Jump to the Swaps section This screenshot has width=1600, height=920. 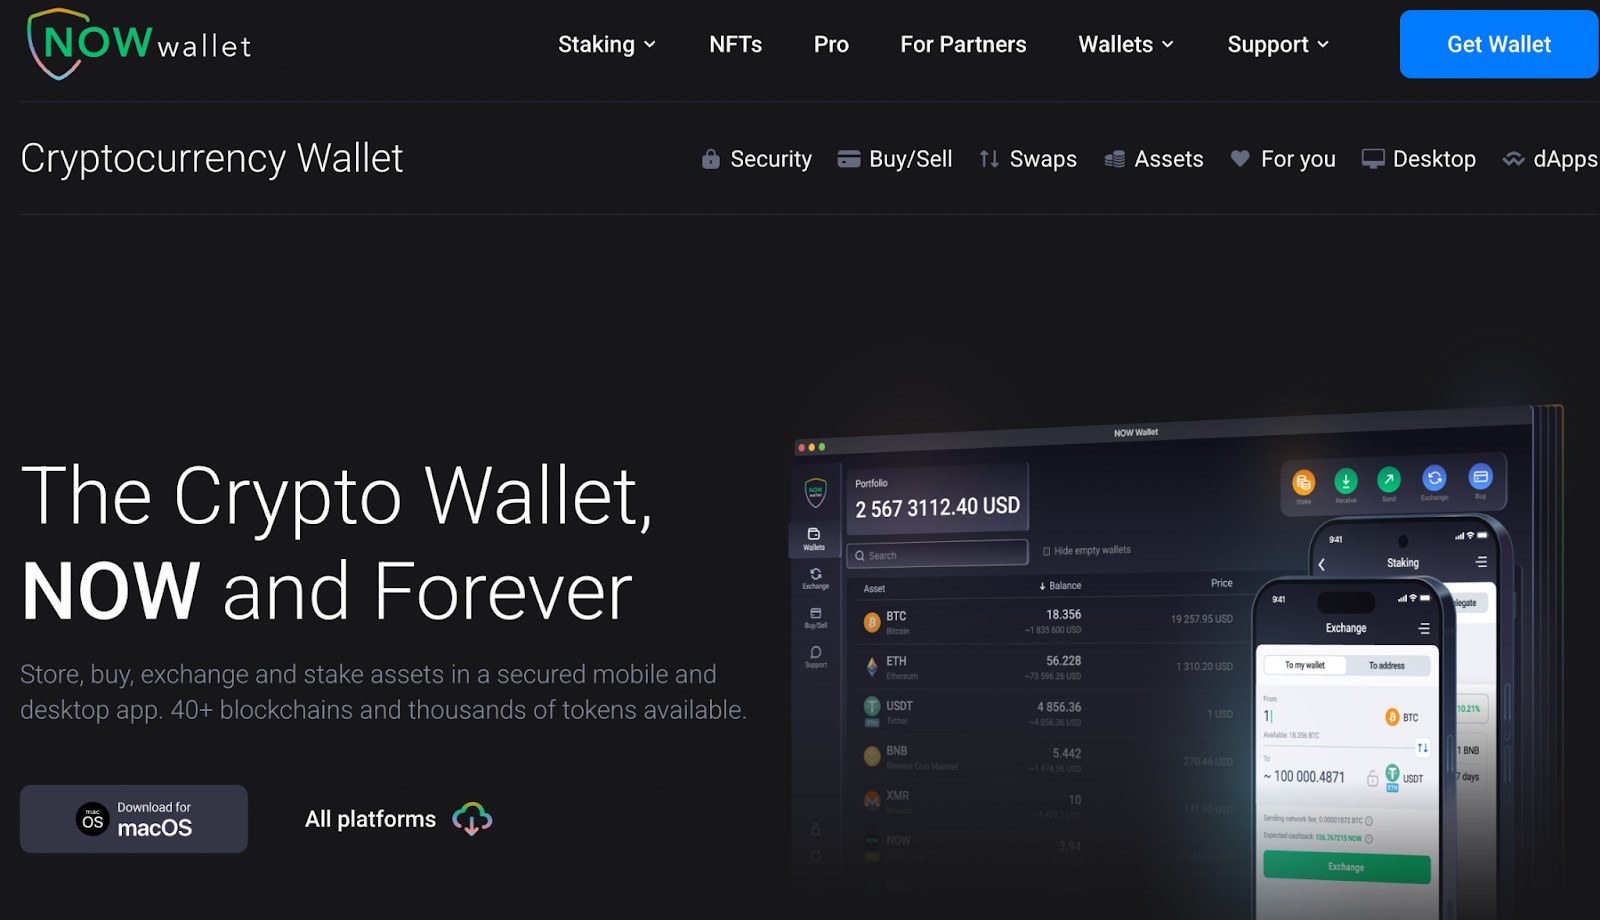point(1028,159)
